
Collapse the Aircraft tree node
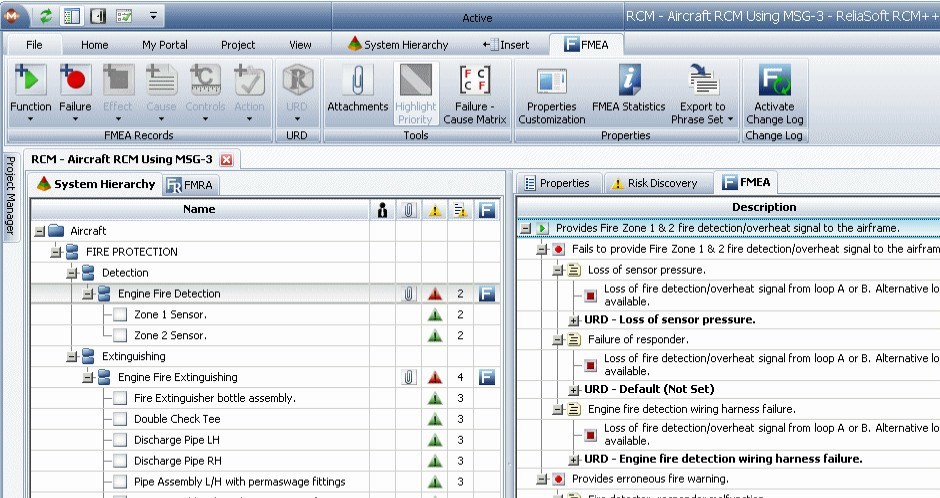pyautogui.click(x=40, y=231)
